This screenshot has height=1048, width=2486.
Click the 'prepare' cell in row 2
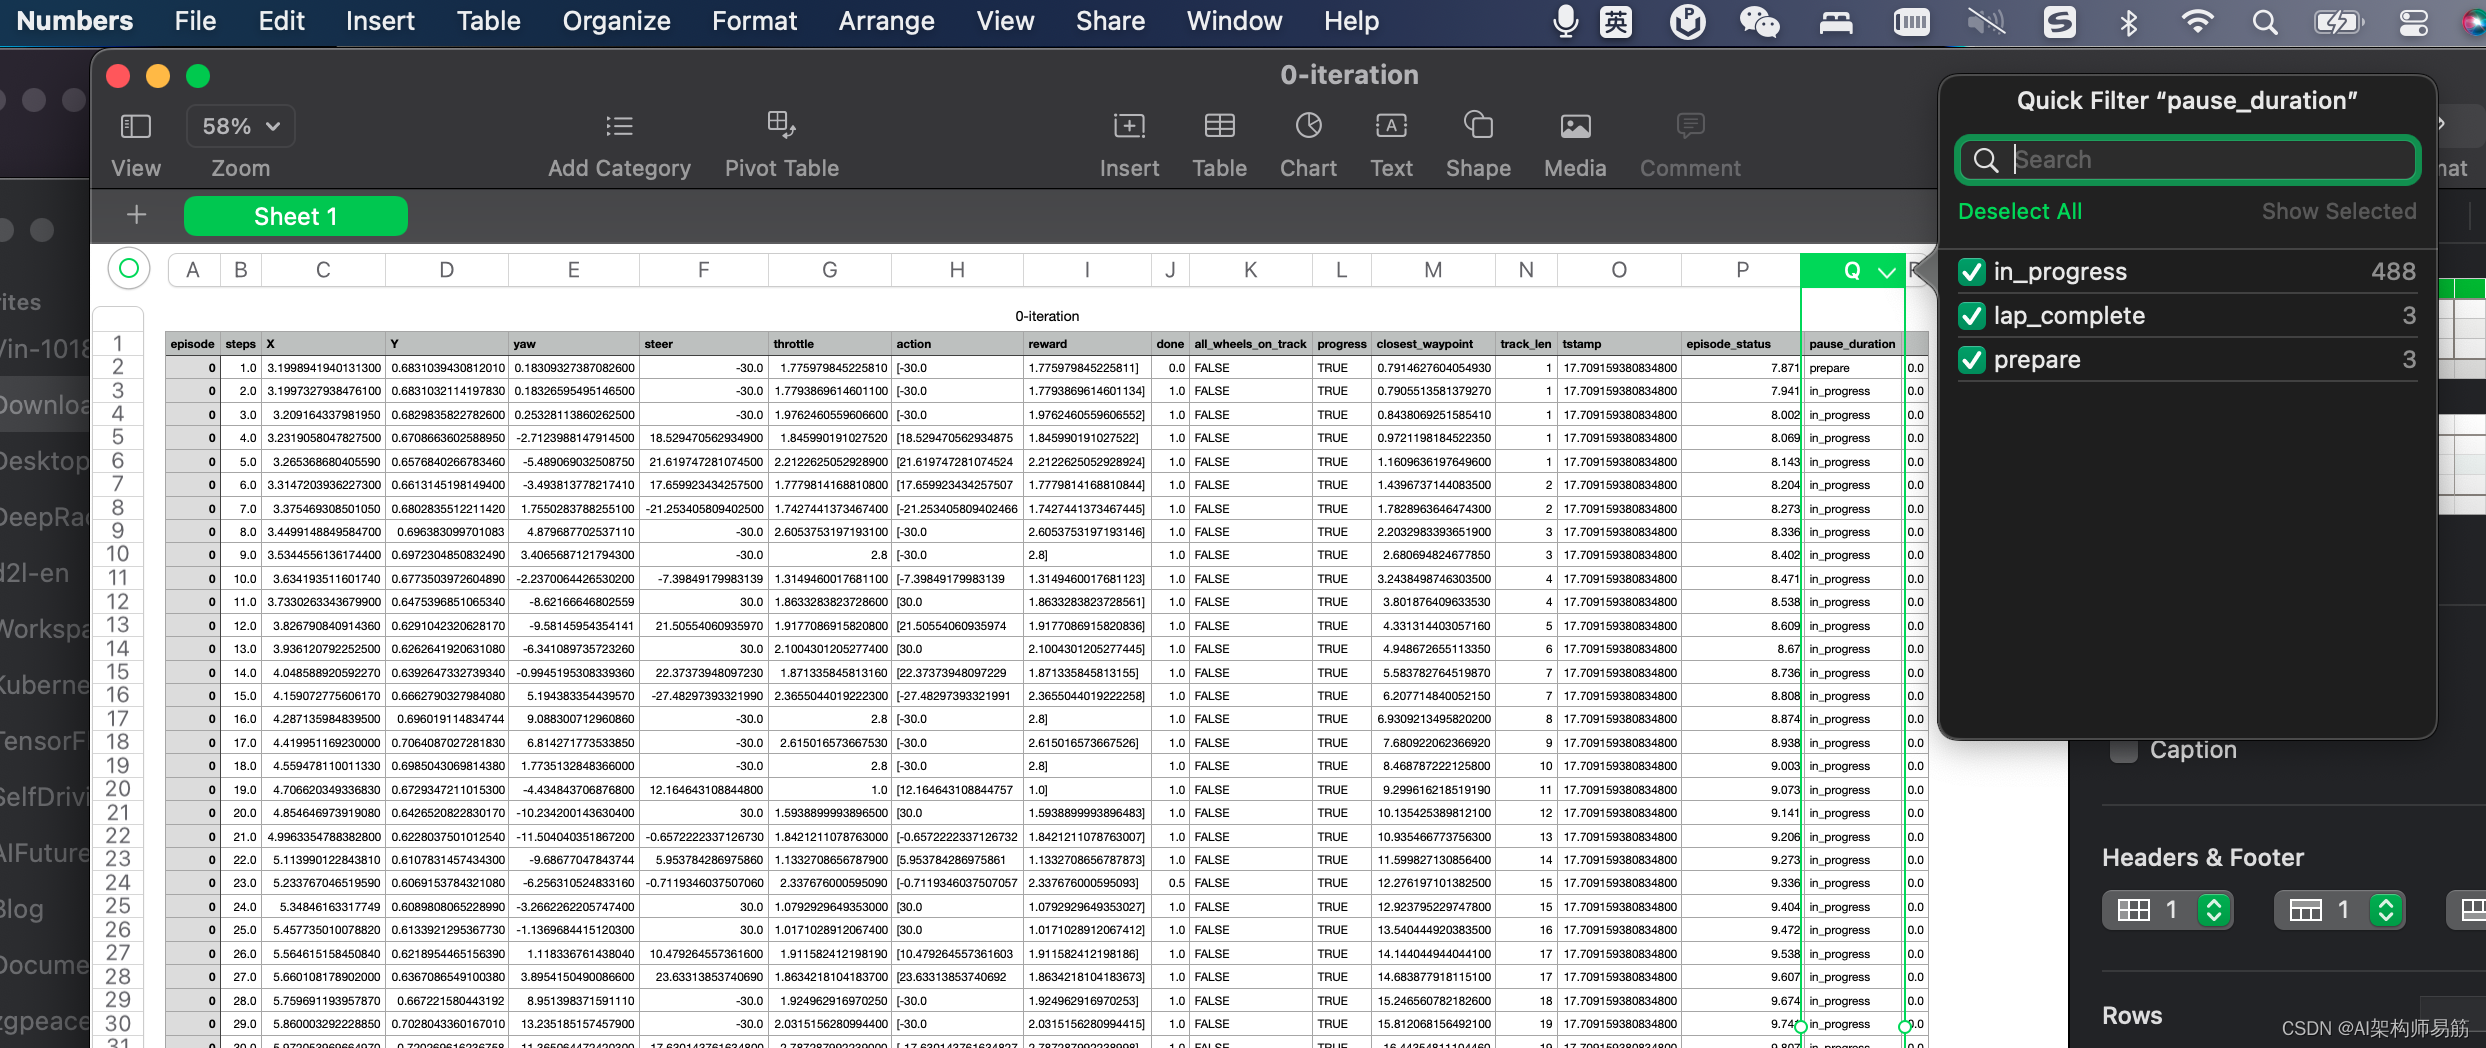pos(1852,368)
